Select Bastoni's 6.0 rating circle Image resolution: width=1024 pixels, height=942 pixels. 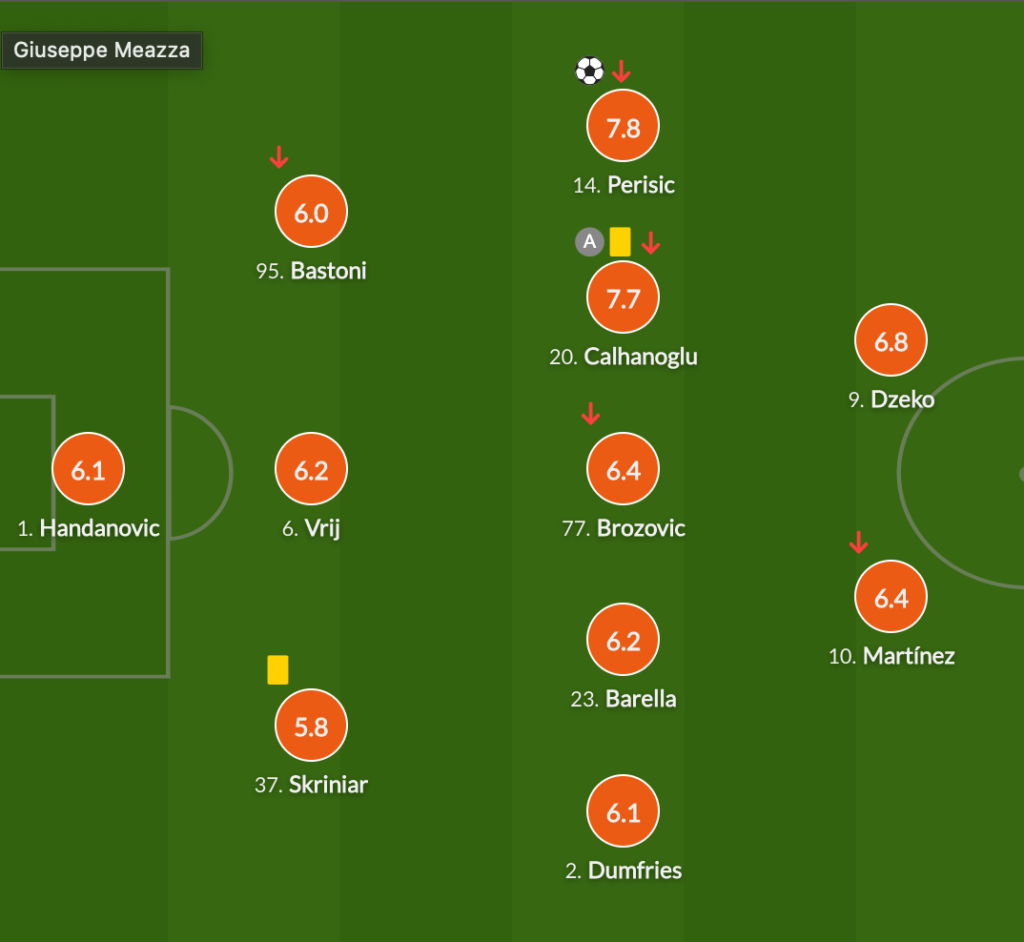311,212
